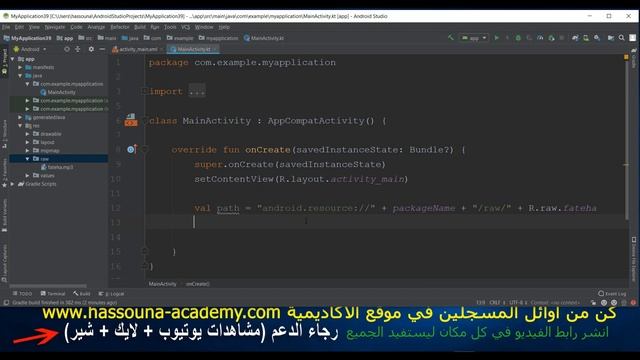Click the Project panel horizontal scrollbar
Viewport: 640px width, 360px height.
point(48,286)
